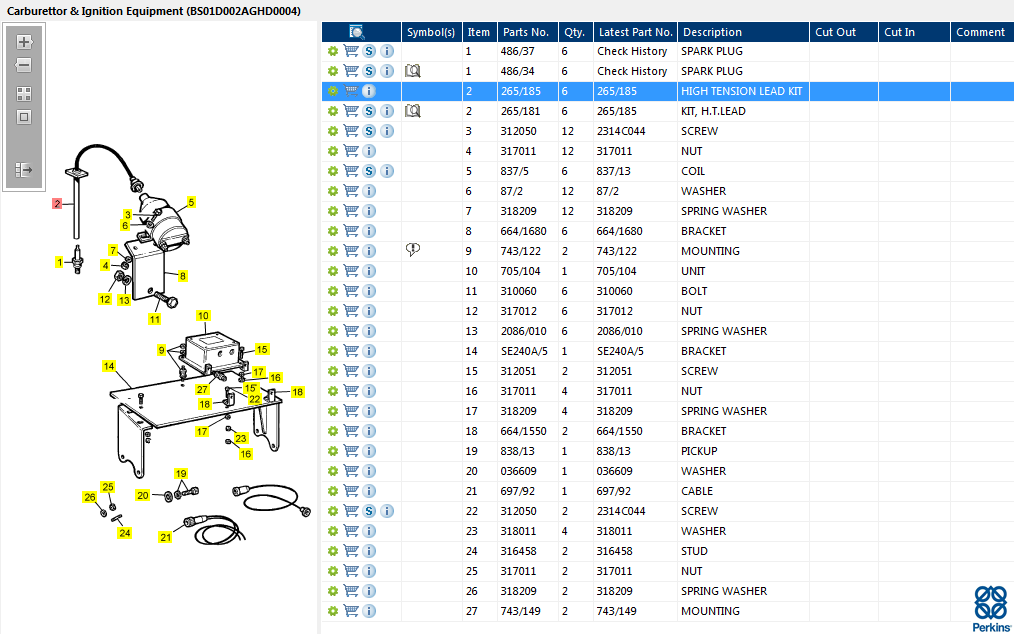Open supersession S icon for item 22 SCREW

[369, 511]
